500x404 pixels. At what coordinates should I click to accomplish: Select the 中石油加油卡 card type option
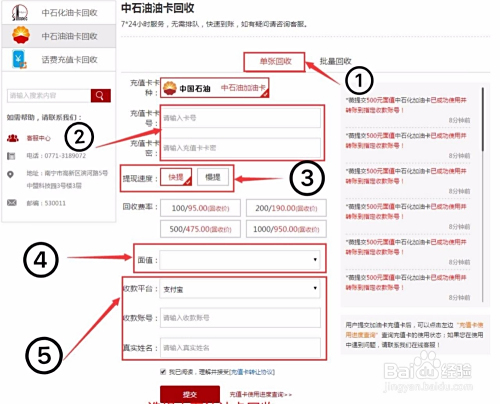coord(214,88)
